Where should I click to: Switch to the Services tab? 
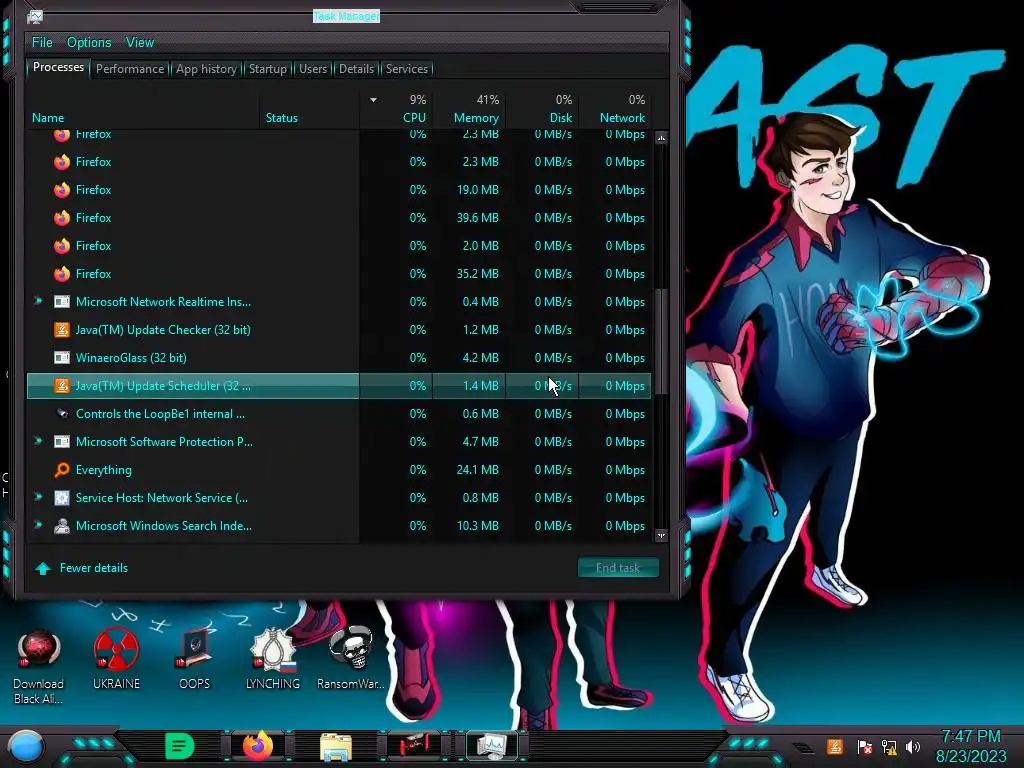tap(407, 69)
